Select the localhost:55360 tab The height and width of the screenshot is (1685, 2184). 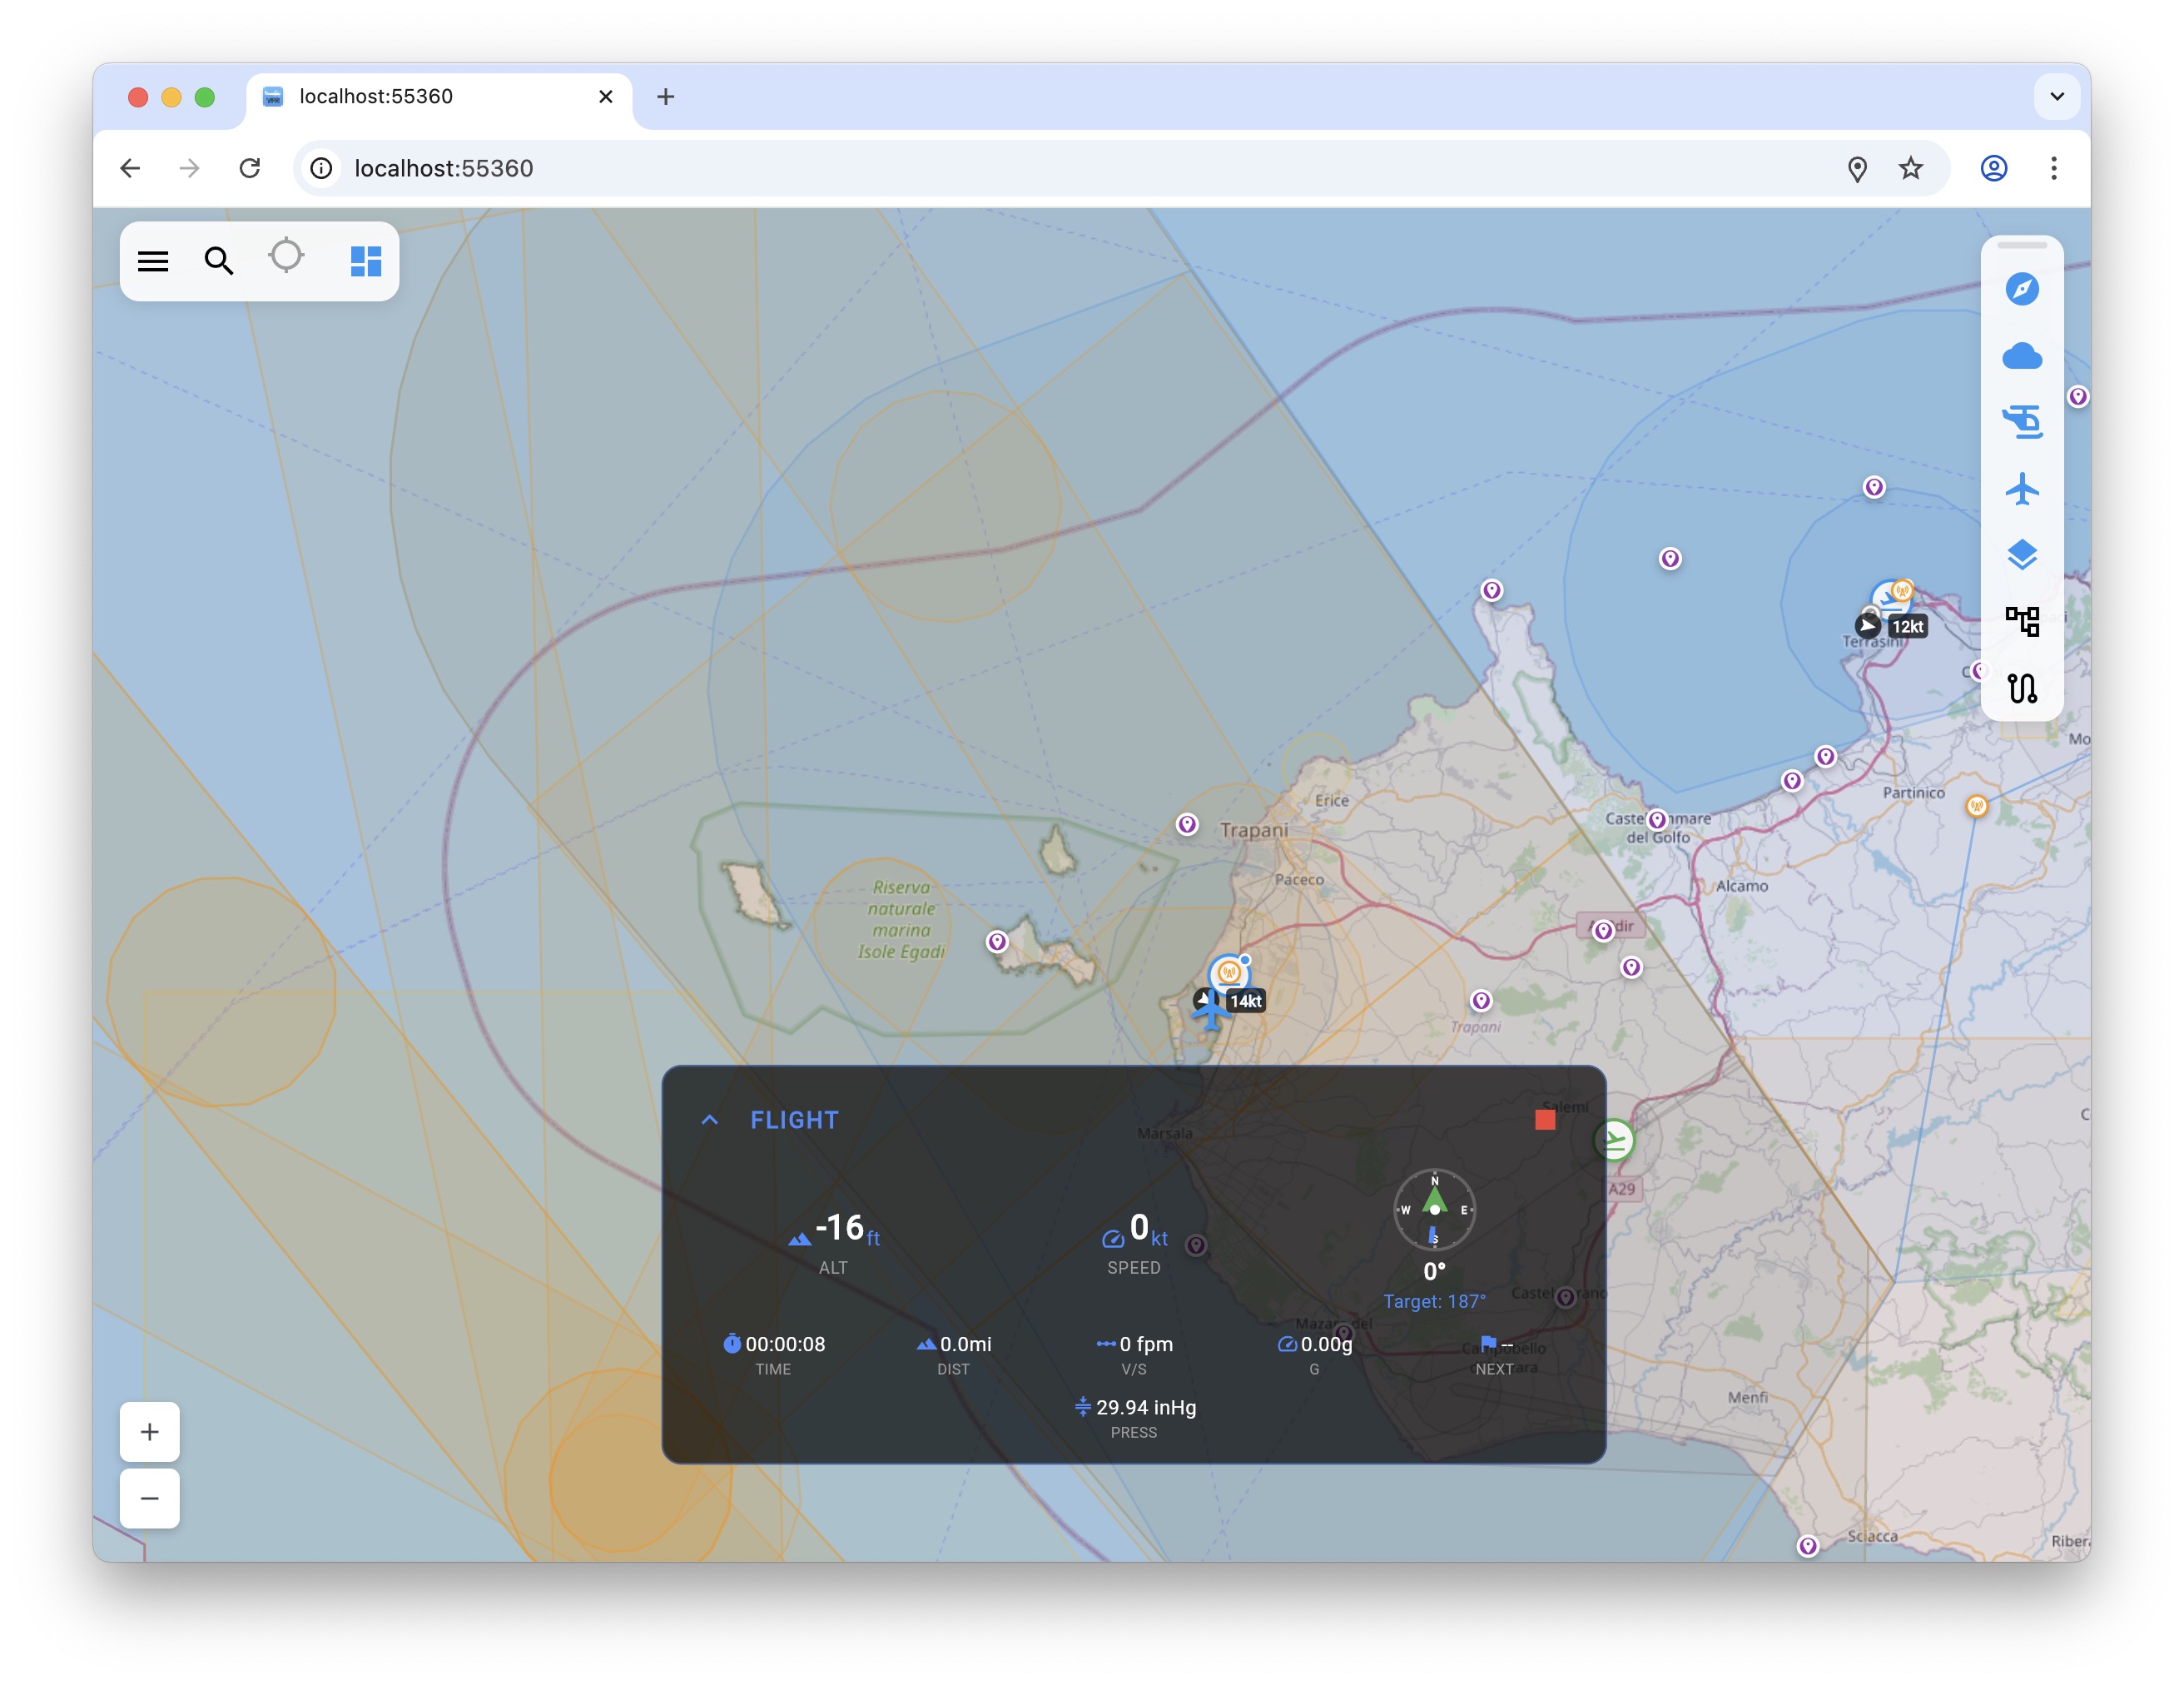click(440, 96)
